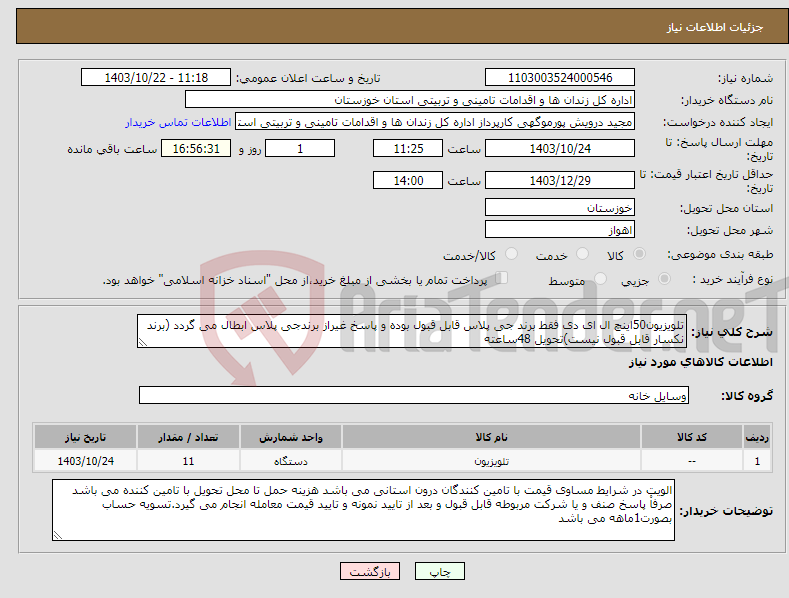Toggle the Islamic treasury payment checkbox
Viewport: 789px width, 598px height.
[x=502, y=278]
